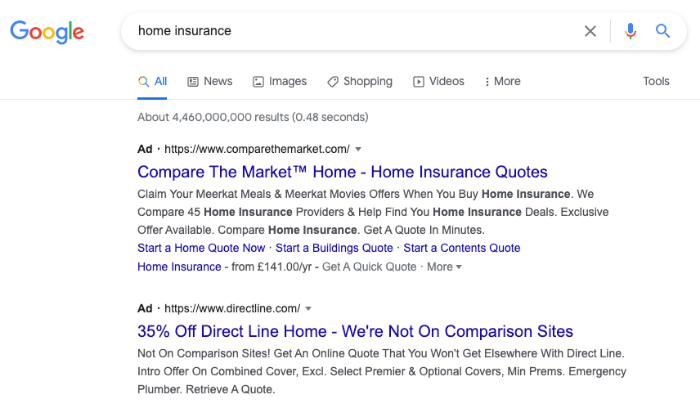
Task: Expand the More search categories menu
Action: tap(503, 81)
